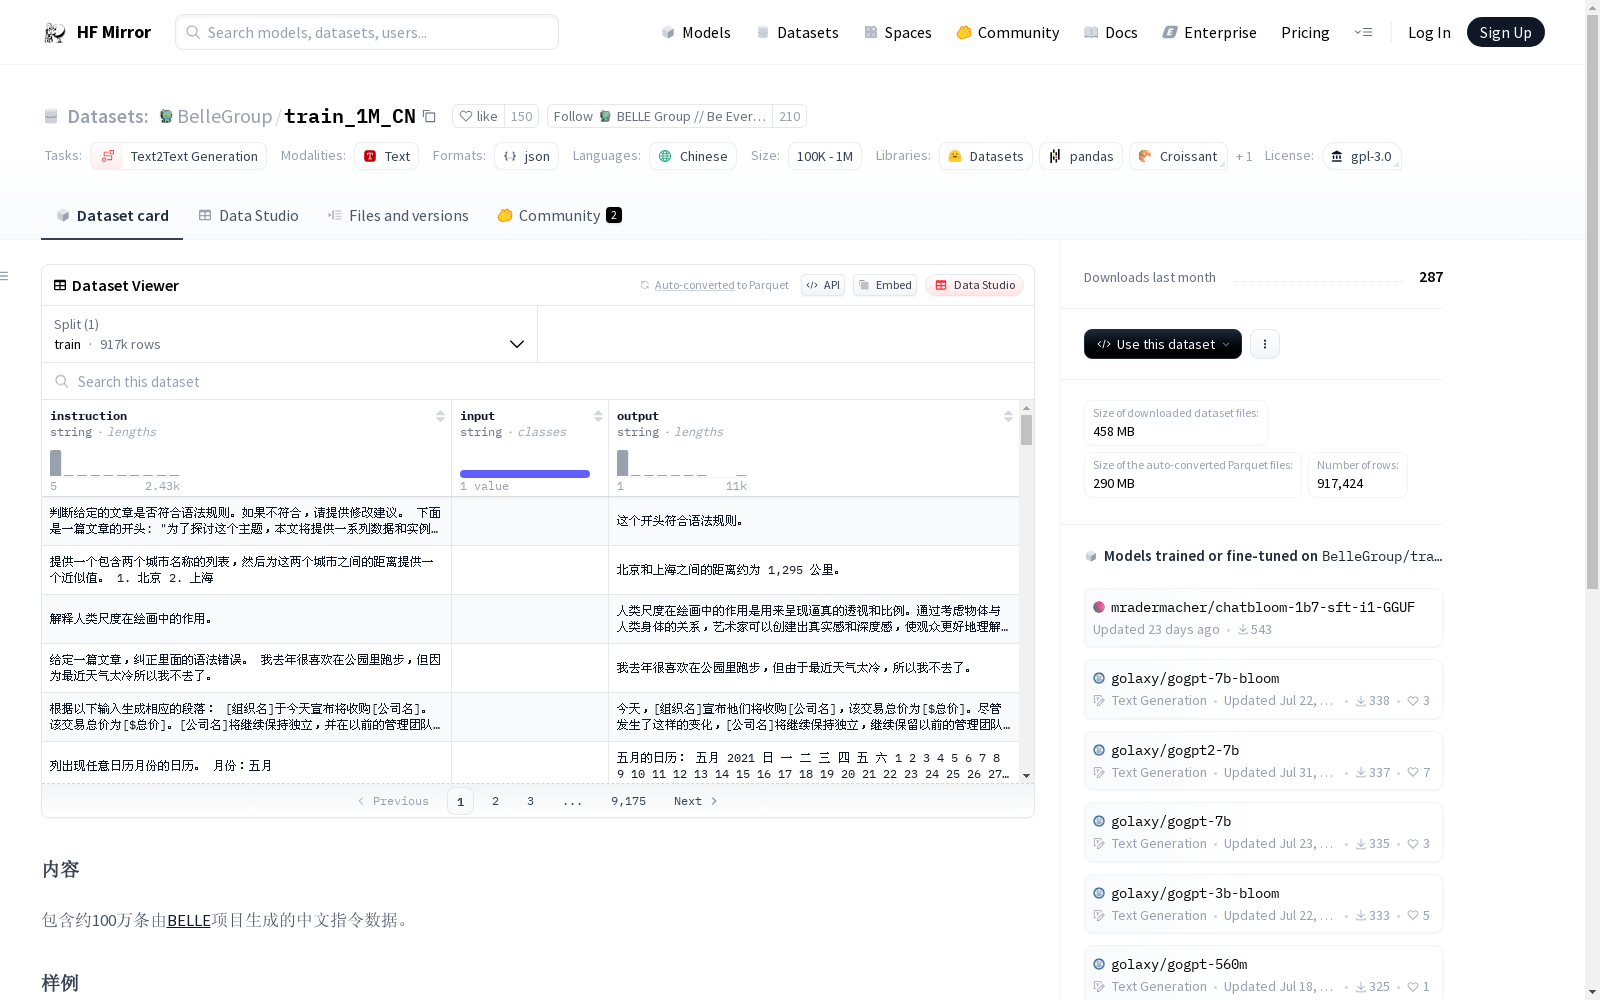Image resolution: width=1600 pixels, height=1000 pixels.
Task: Show the +1 additional libraries
Action: point(1244,156)
